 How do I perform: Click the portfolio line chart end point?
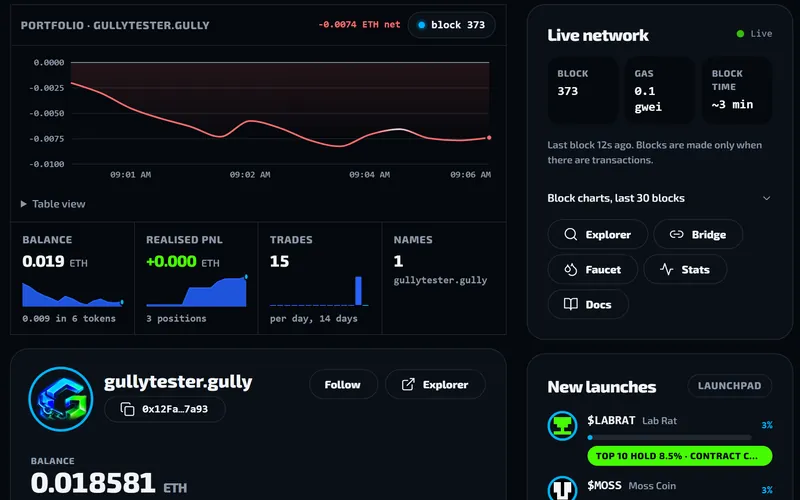(489, 138)
